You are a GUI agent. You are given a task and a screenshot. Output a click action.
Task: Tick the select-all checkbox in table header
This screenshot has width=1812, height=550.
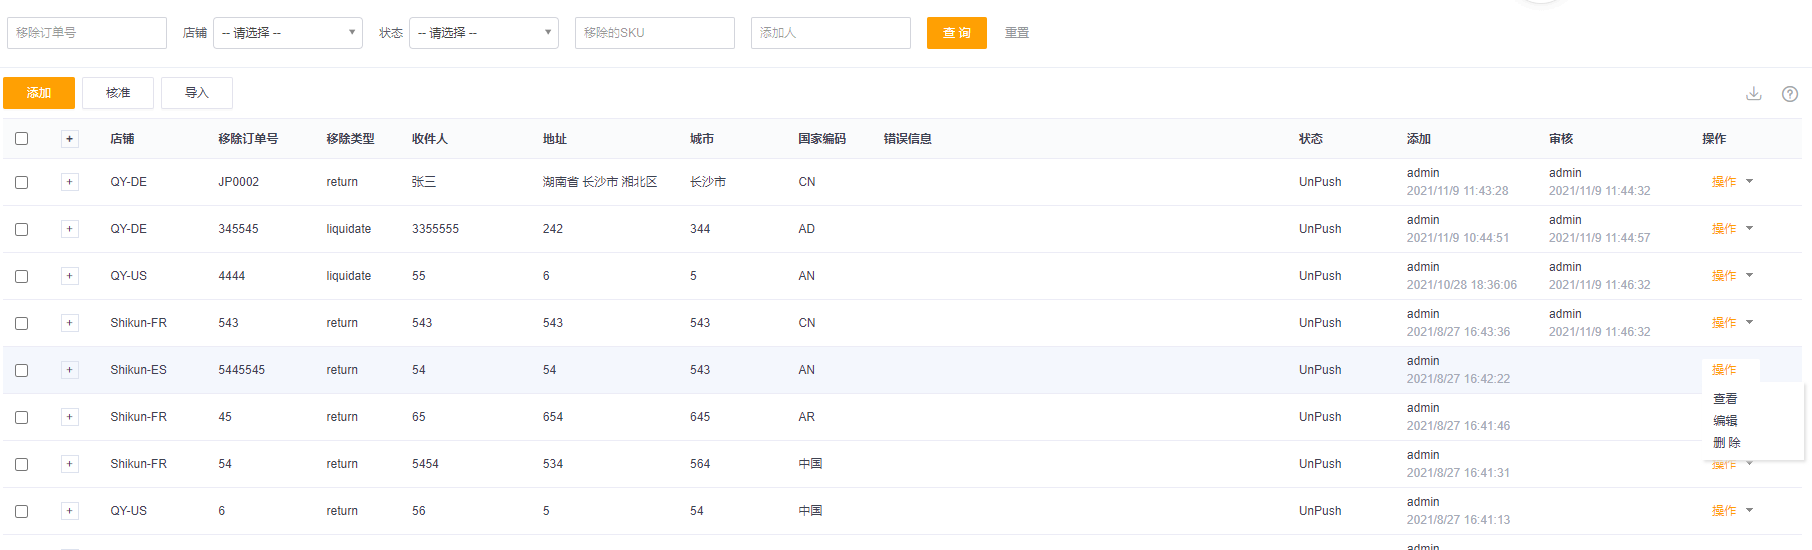22,139
